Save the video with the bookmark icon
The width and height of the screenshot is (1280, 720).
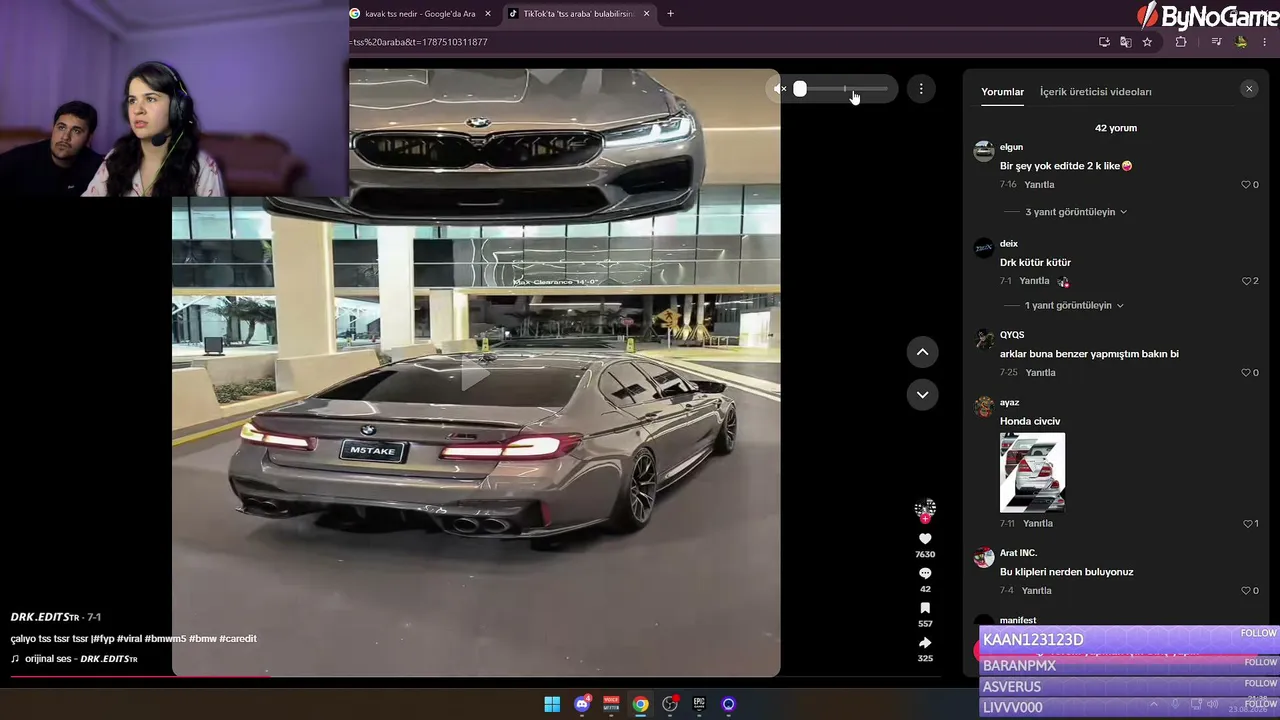pos(925,608)
